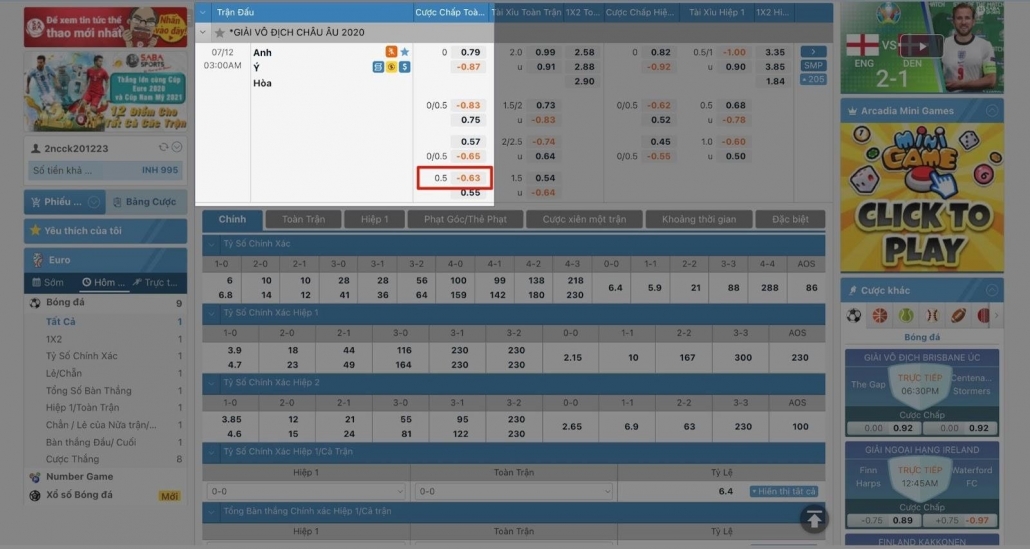1030x549 pixels.
Task: Click the Xổ số Bóng đá icon
Action: (x=35, y=495)
